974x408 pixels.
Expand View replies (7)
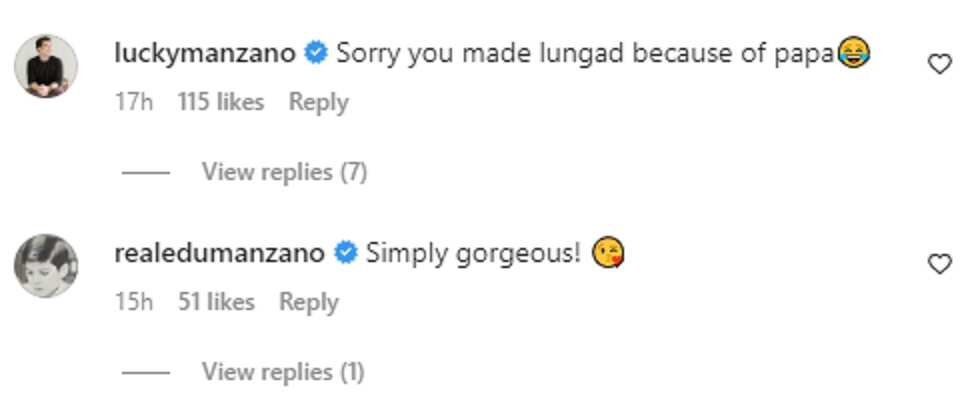click(x=284, y=172)
